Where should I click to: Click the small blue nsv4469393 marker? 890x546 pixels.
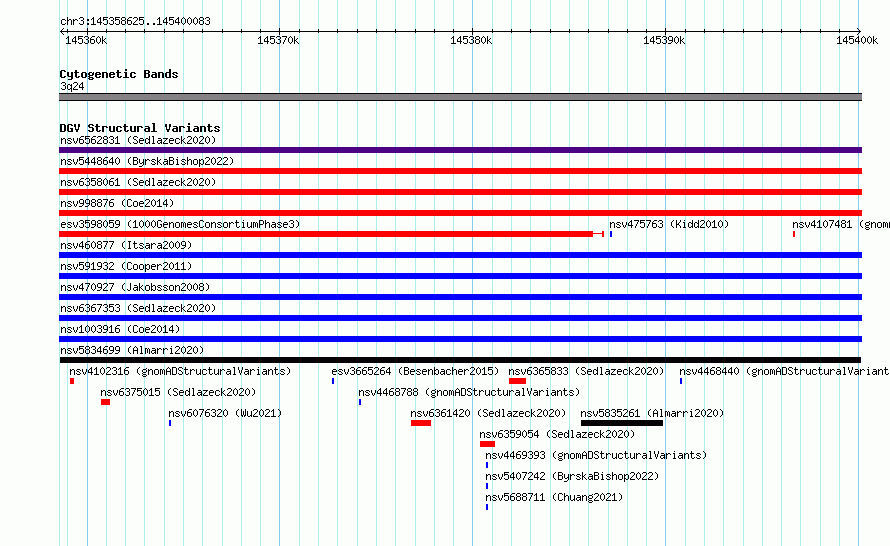coord(487,465)
